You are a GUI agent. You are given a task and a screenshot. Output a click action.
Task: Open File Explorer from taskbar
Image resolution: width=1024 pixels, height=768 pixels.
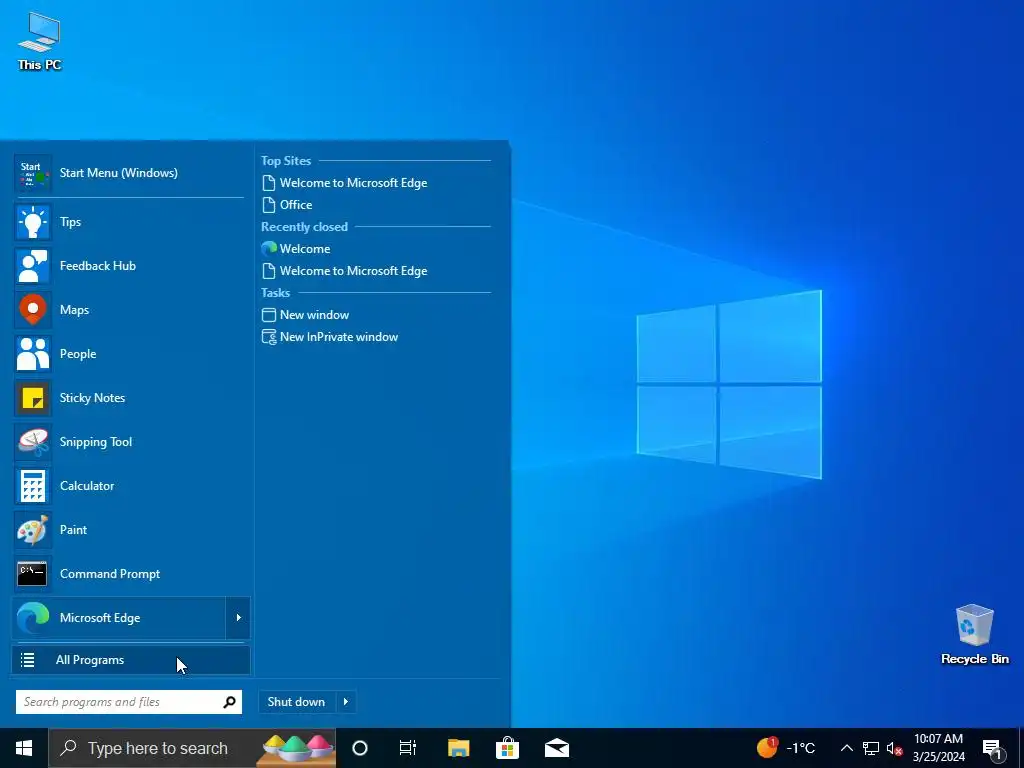point(458,748)
